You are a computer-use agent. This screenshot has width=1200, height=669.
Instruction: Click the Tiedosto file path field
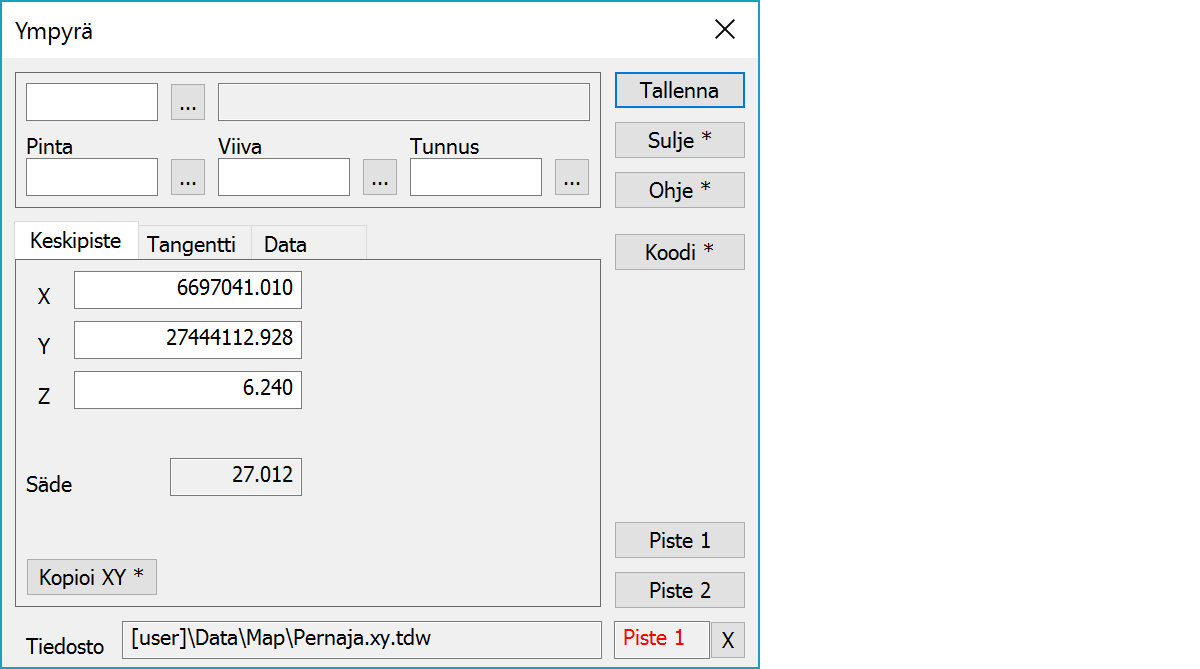tap(361, 640)
